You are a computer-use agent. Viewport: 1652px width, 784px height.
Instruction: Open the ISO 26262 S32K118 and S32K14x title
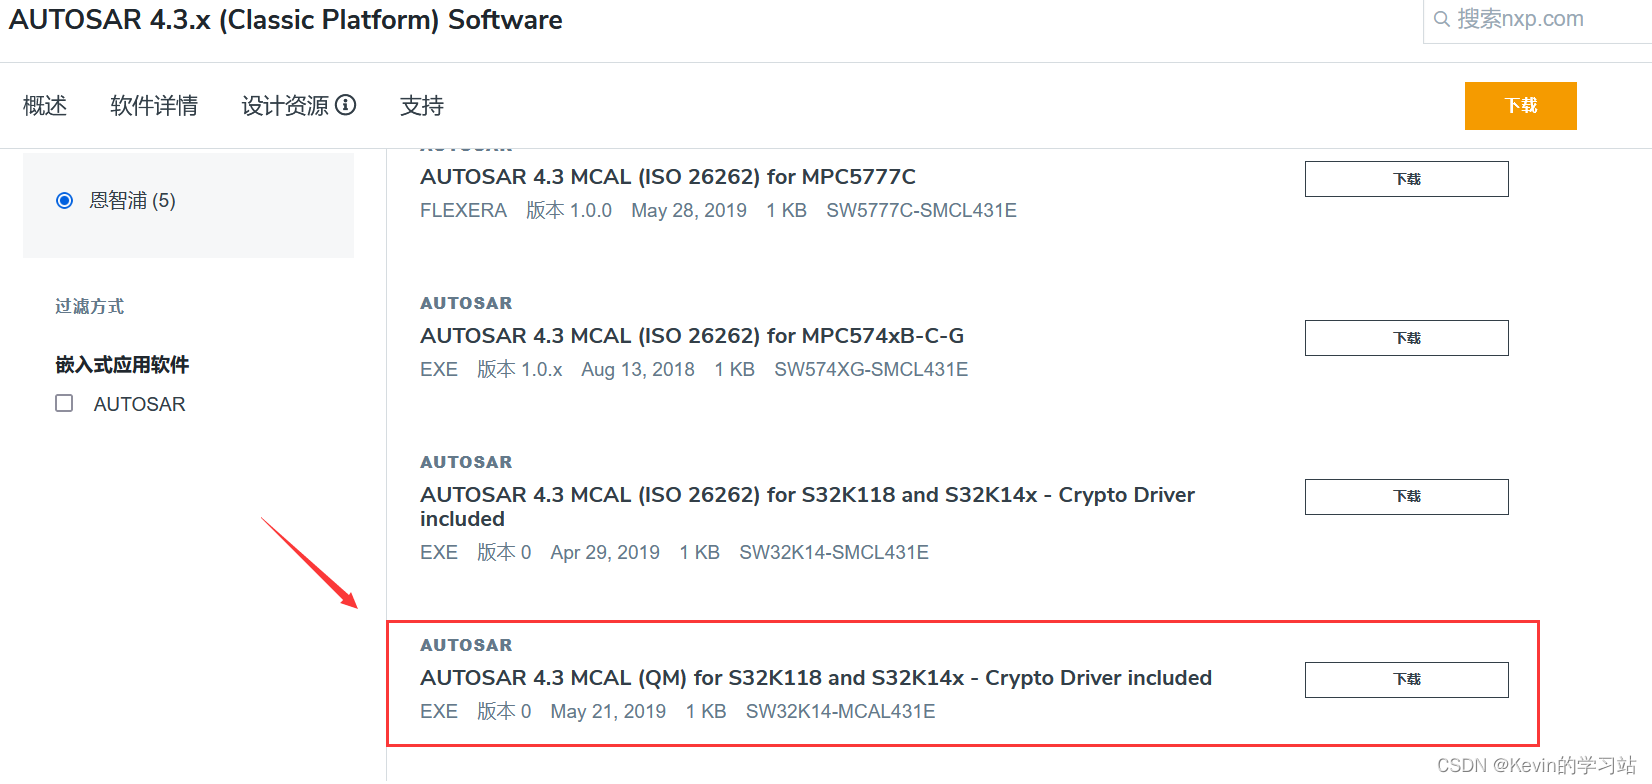(807, 507)
